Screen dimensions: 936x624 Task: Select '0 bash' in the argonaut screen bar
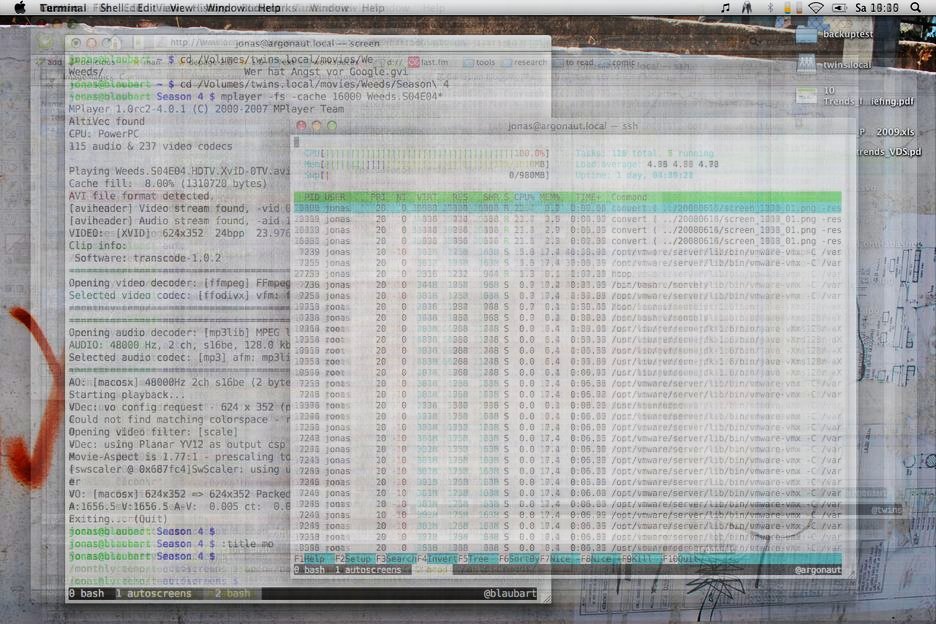tap(309, 570)
